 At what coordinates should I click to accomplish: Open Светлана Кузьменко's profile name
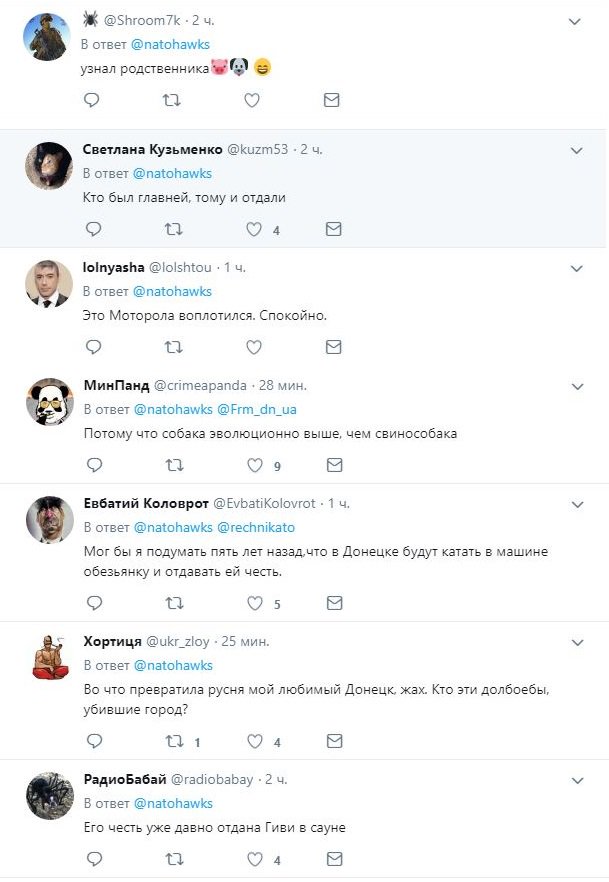(x=152, y=149)
